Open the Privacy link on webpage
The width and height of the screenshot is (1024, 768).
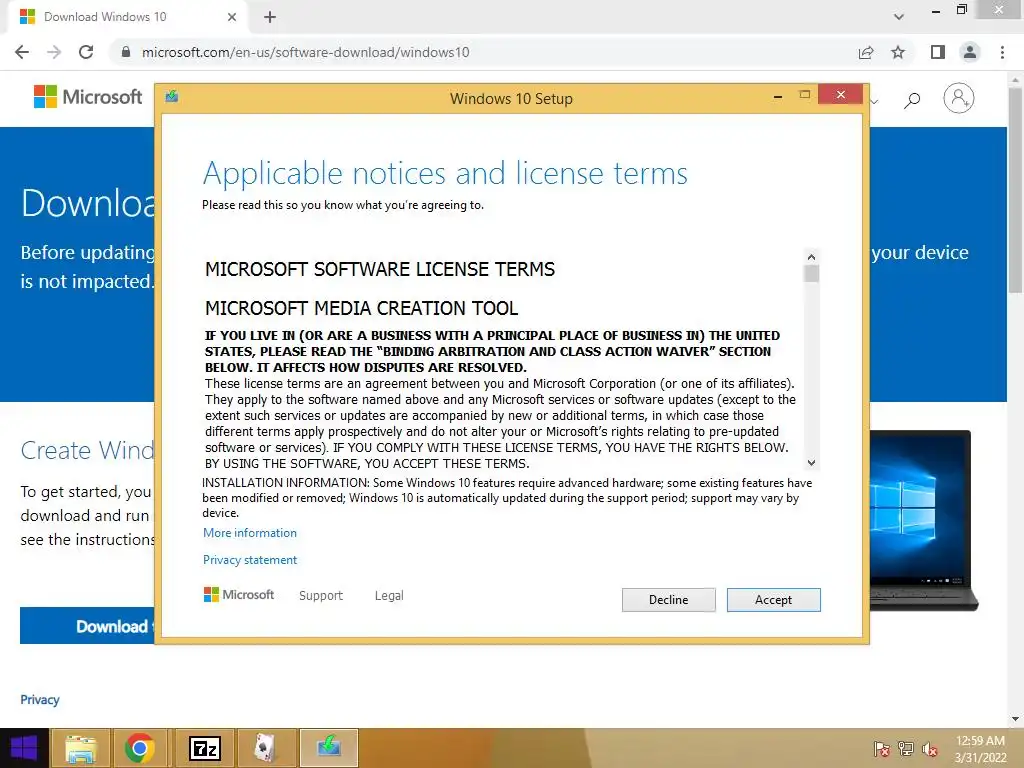[40, 699]
